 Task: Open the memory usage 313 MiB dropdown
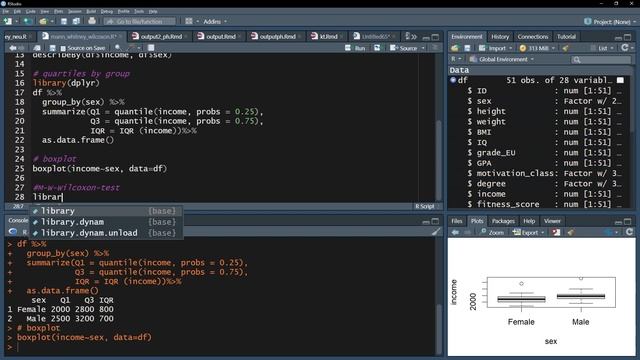coord(537,48)
